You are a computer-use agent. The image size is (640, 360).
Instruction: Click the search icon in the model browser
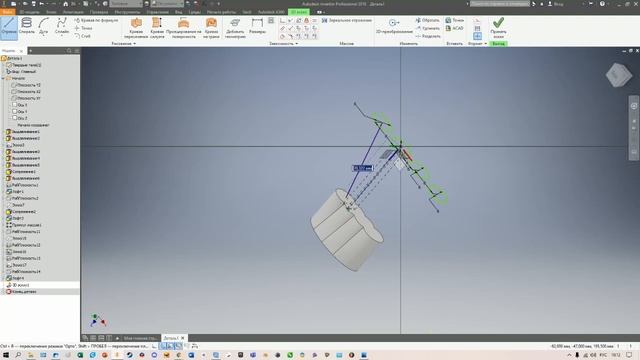click(x=69, y=51)
